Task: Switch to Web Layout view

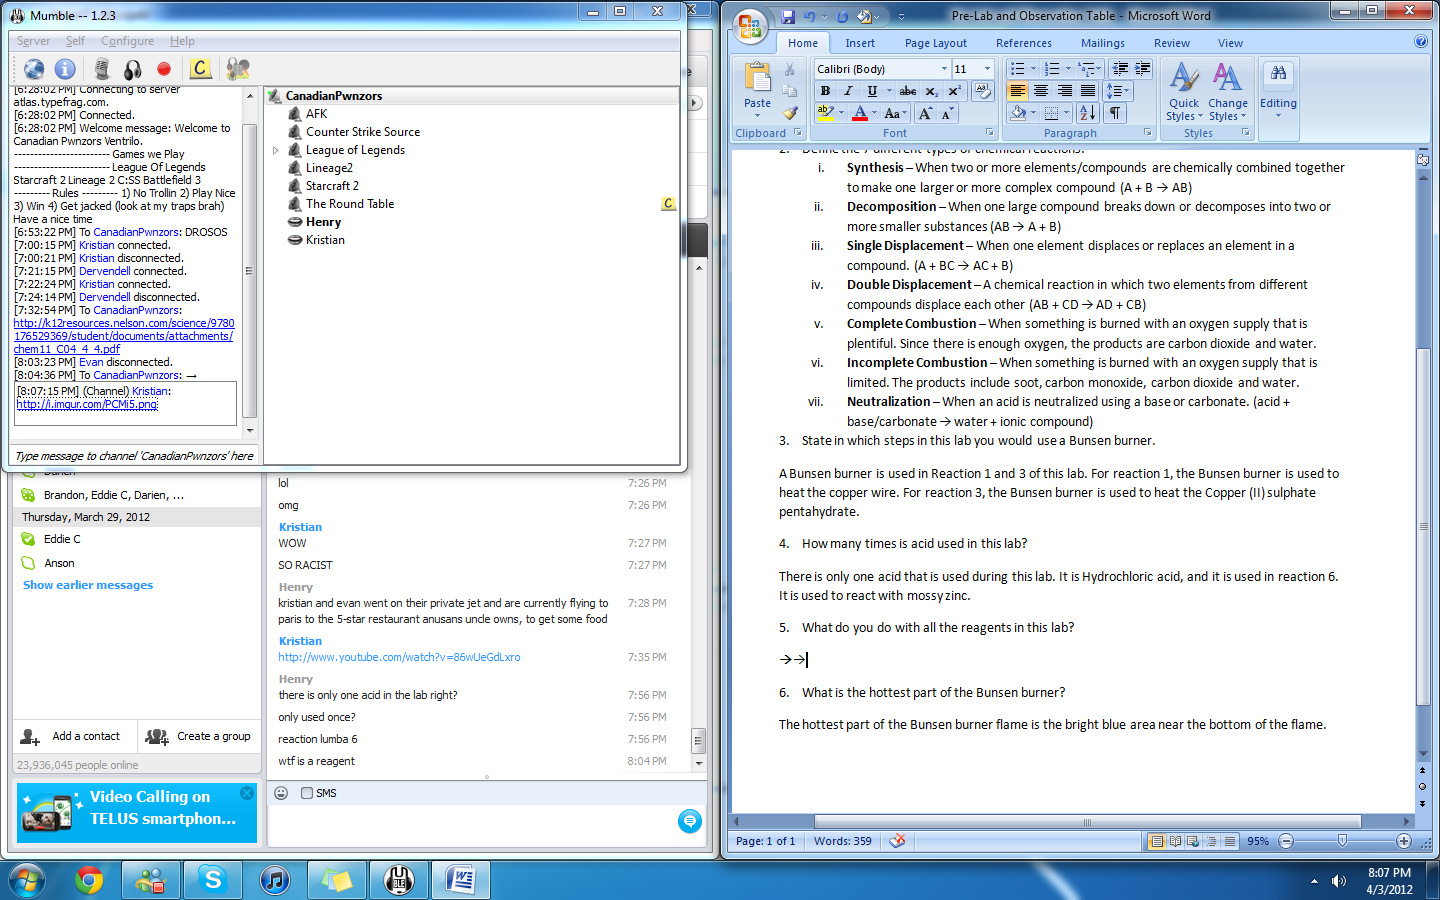Action: (1193, 841)
